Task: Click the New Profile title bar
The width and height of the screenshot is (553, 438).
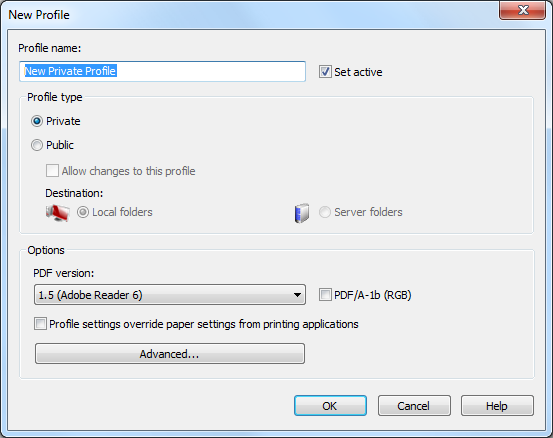Action: click(x=247, y=14)
